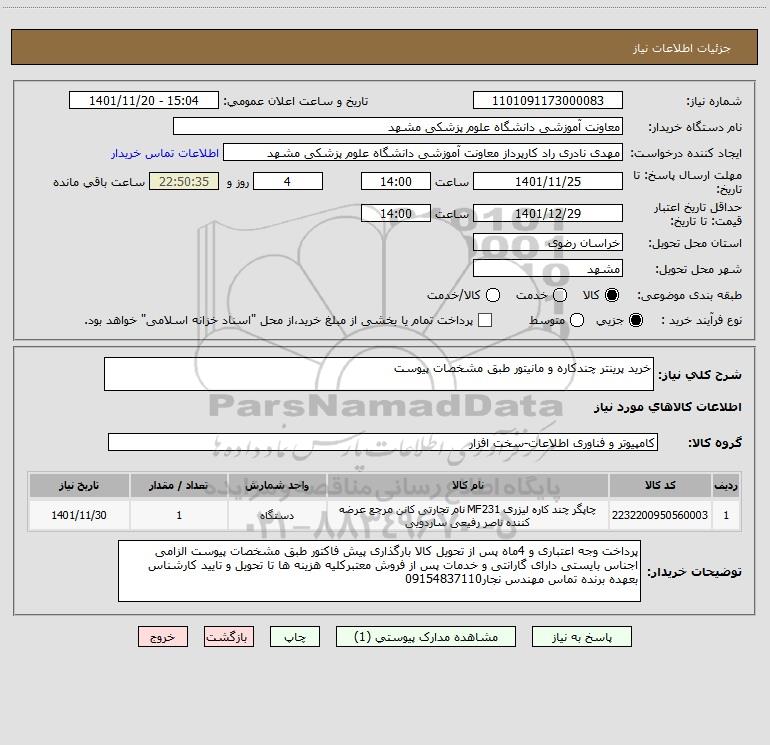The width and height of the screenshot is (770, 745).
Task: Click the response deadline date 1401/11/25 field
Action: 548,181
